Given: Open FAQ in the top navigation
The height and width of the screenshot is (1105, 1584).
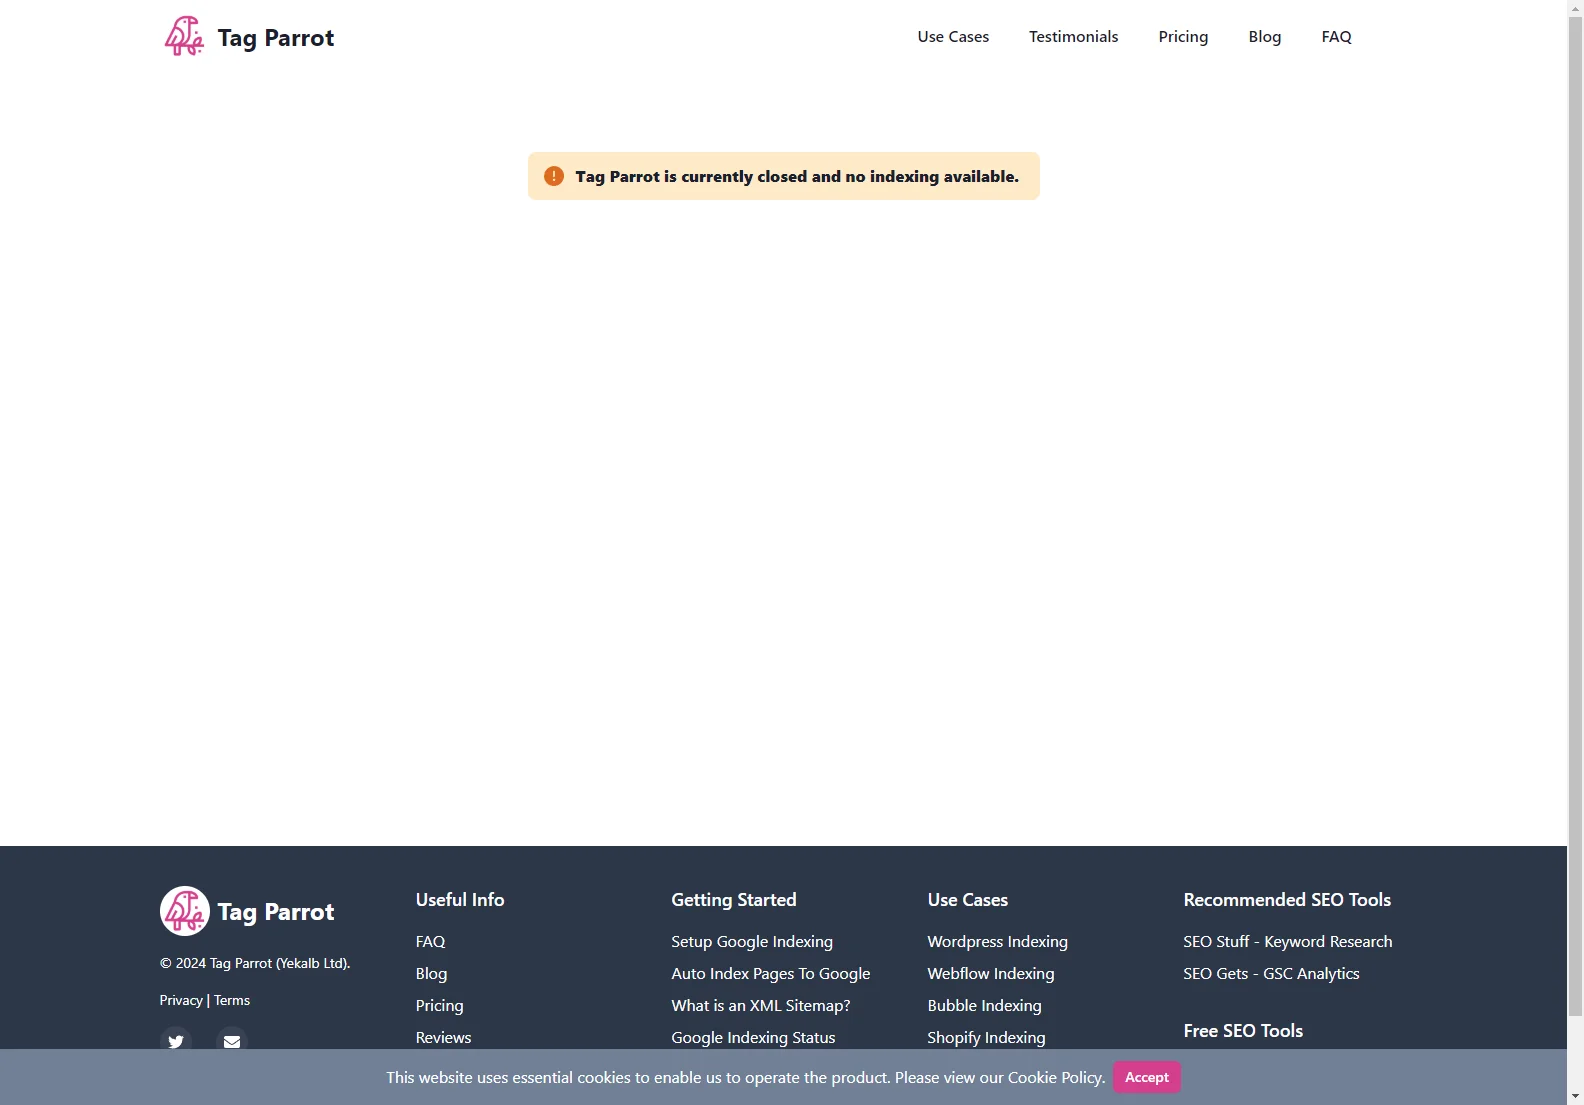Looking at the screenshot, I should click(x=1336, y=36).
